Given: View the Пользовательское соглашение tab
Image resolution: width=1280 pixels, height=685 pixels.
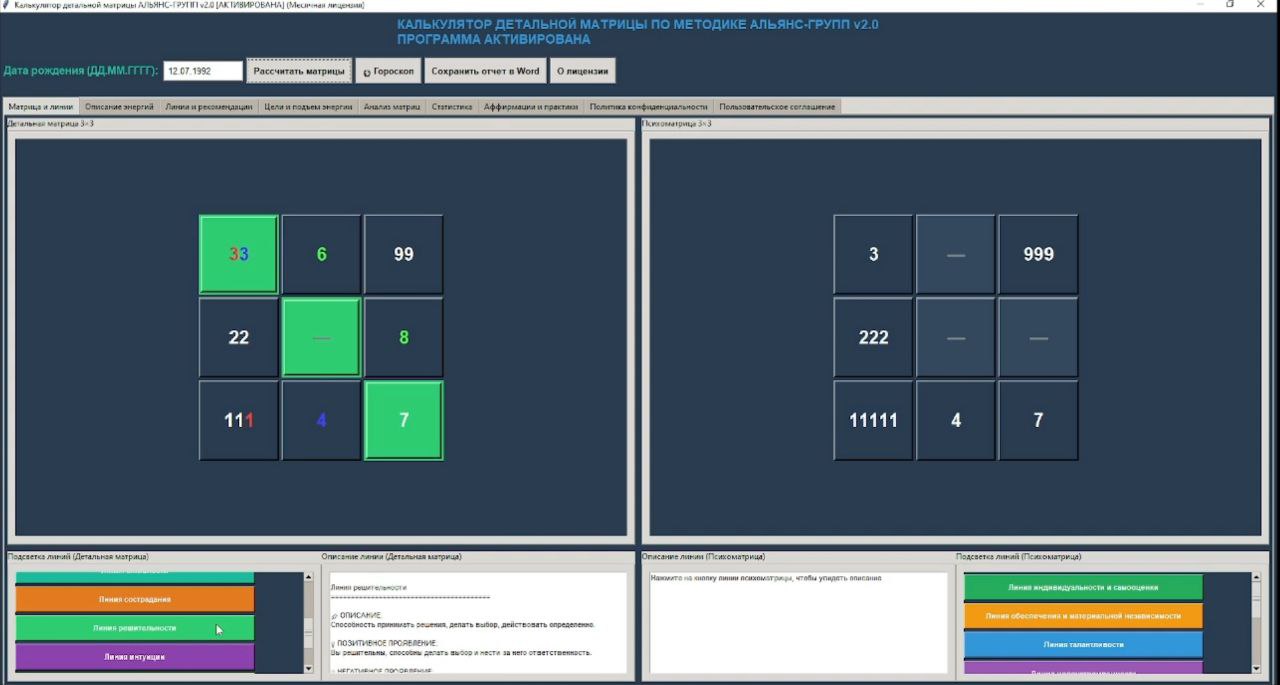Looking at the screenshot, I should [777, 106].
